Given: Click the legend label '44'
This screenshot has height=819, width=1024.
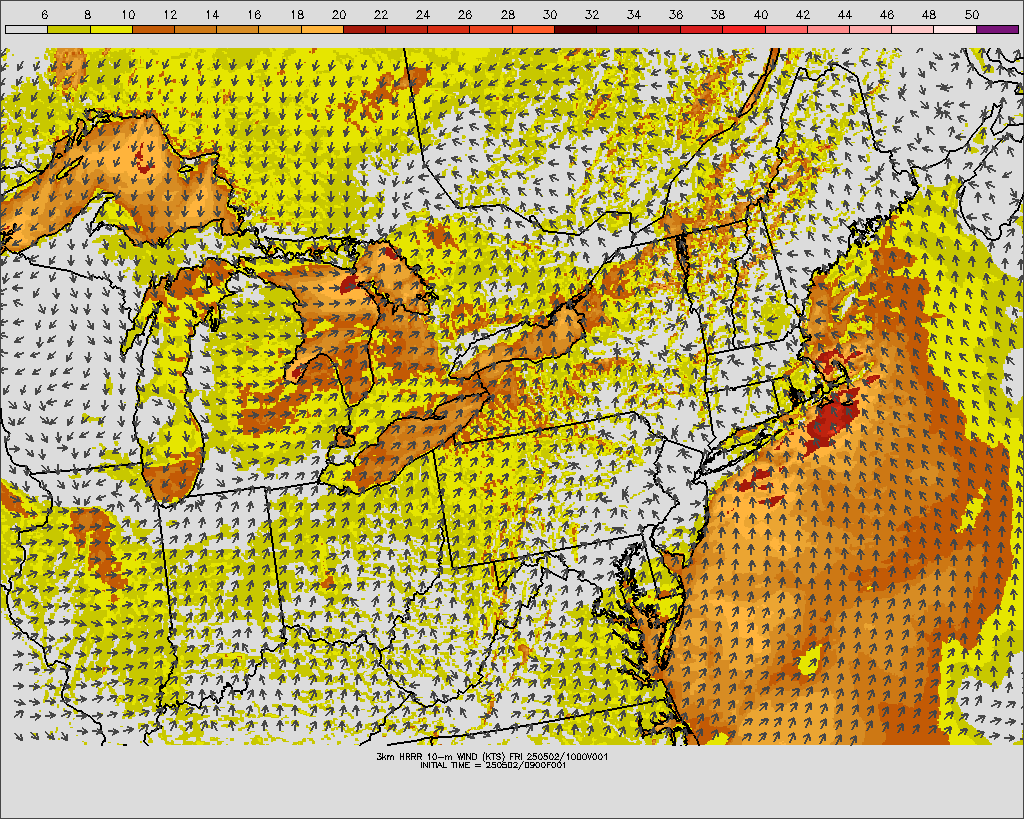Looking at the screenshot, I should [845, 14].
